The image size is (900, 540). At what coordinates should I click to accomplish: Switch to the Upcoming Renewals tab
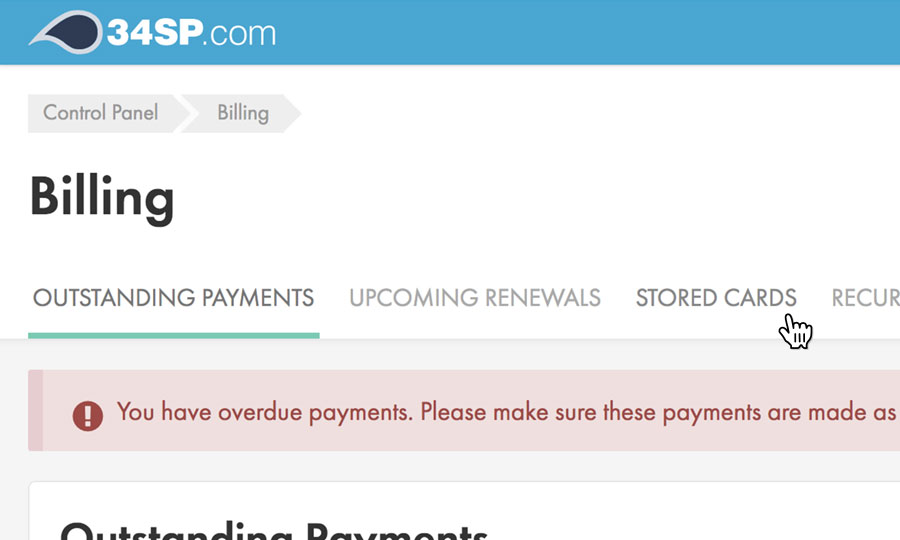tap(475, 298)
